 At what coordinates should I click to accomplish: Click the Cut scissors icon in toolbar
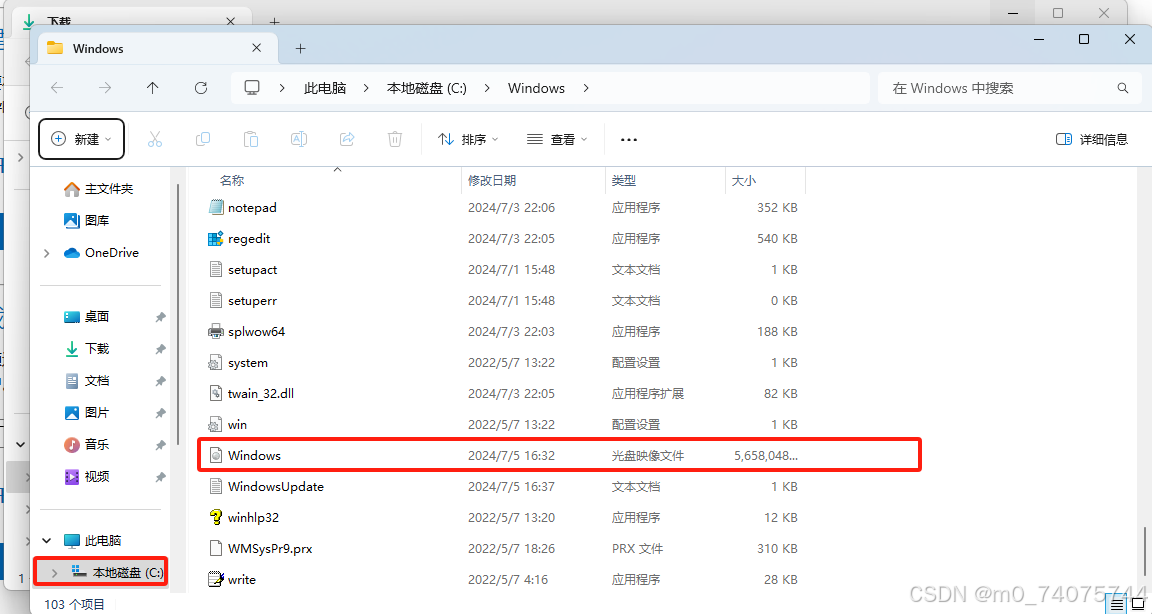point(154,139)
